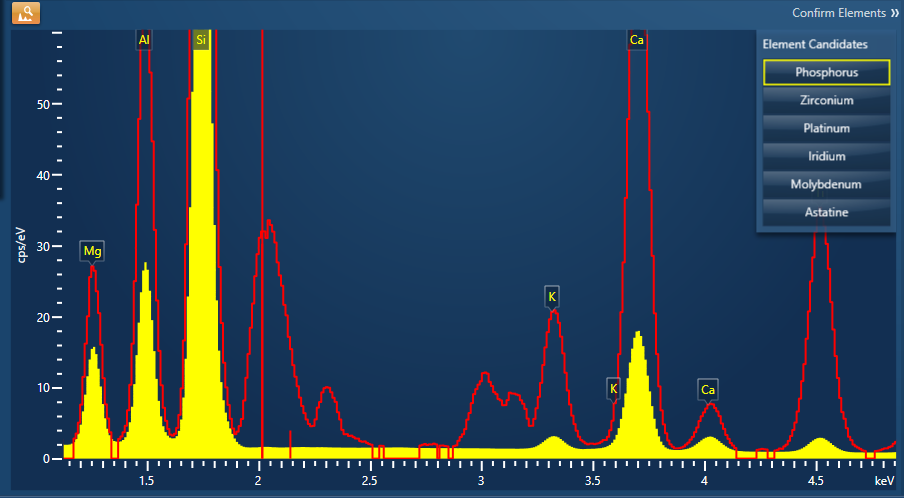Viewport: 904px width, 498px height.
Task: Expand the Confirm Elements panel
Action: (x=838, y=13)
